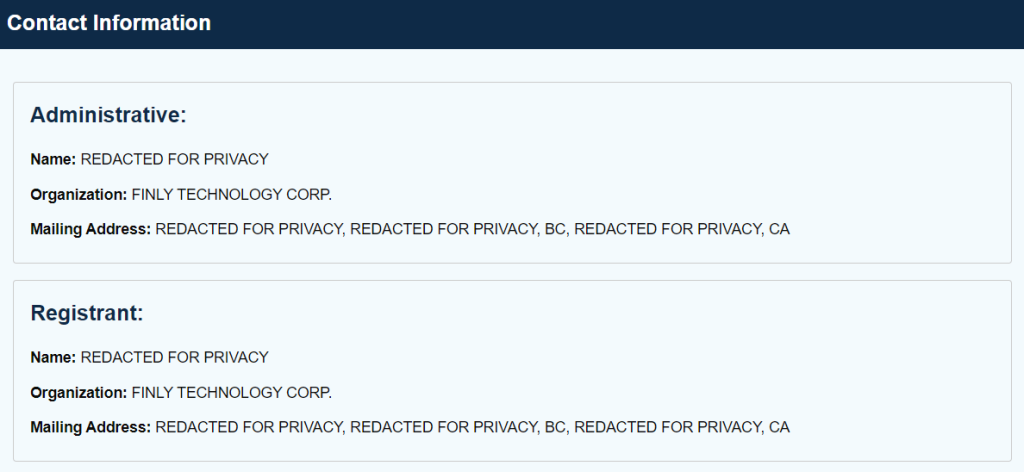Click CA at end of Administrative address
Image resolution: width=1024 pixels, height=472 pixels.
[x=779, y=229]
